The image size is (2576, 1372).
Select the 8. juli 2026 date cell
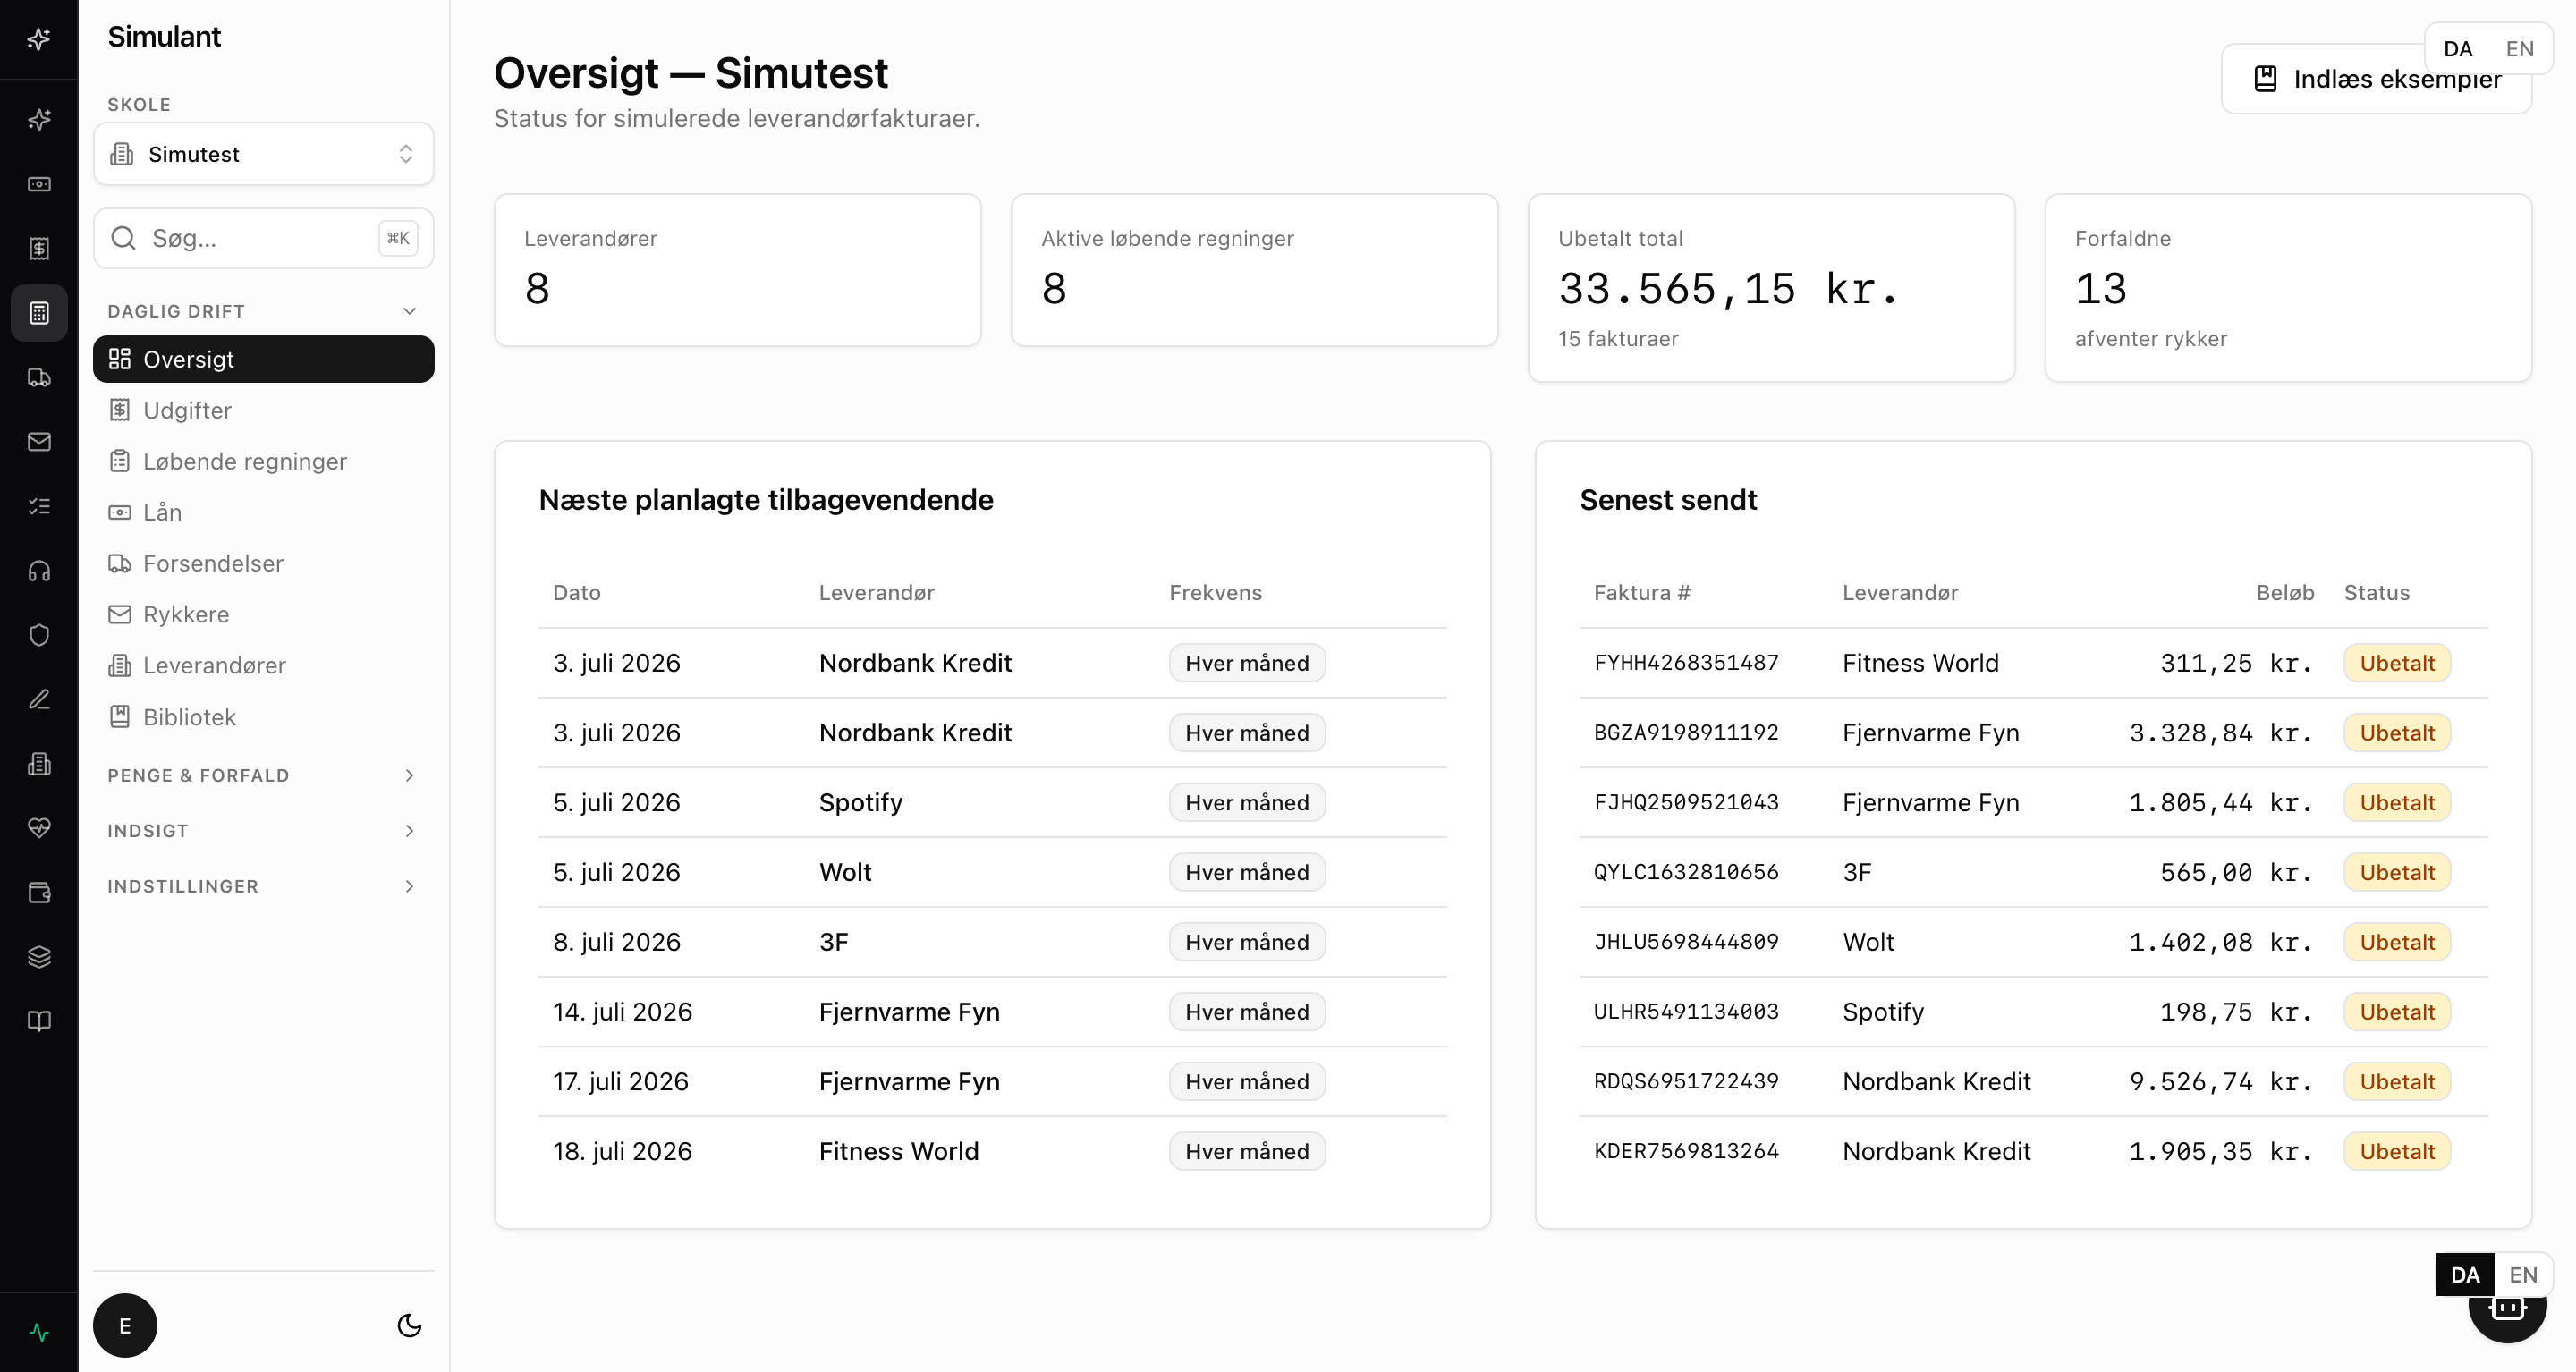pyautogui.click(x=616, y=942)
